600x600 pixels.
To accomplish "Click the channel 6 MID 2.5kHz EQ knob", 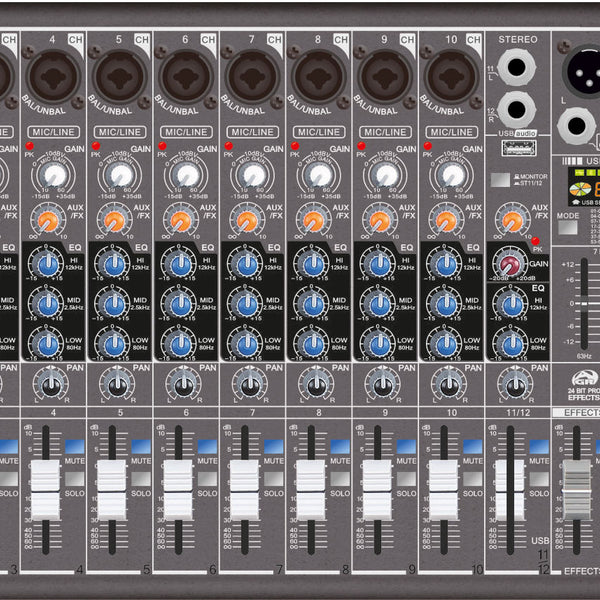I will 181,305.
